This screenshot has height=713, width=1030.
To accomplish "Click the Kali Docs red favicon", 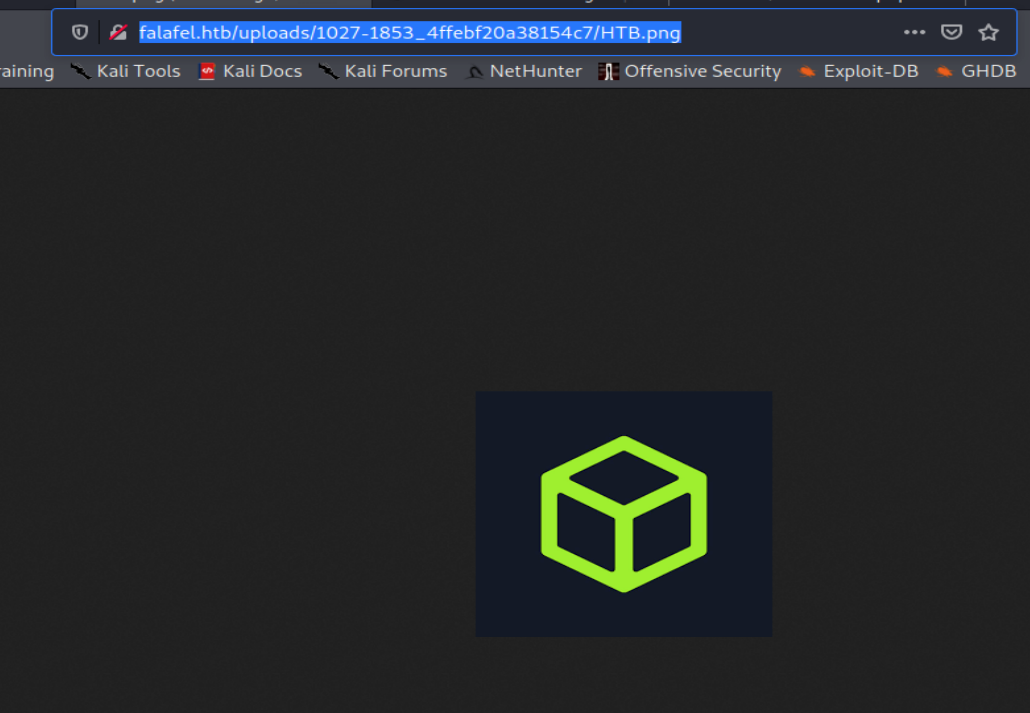I will coord(207,71).
